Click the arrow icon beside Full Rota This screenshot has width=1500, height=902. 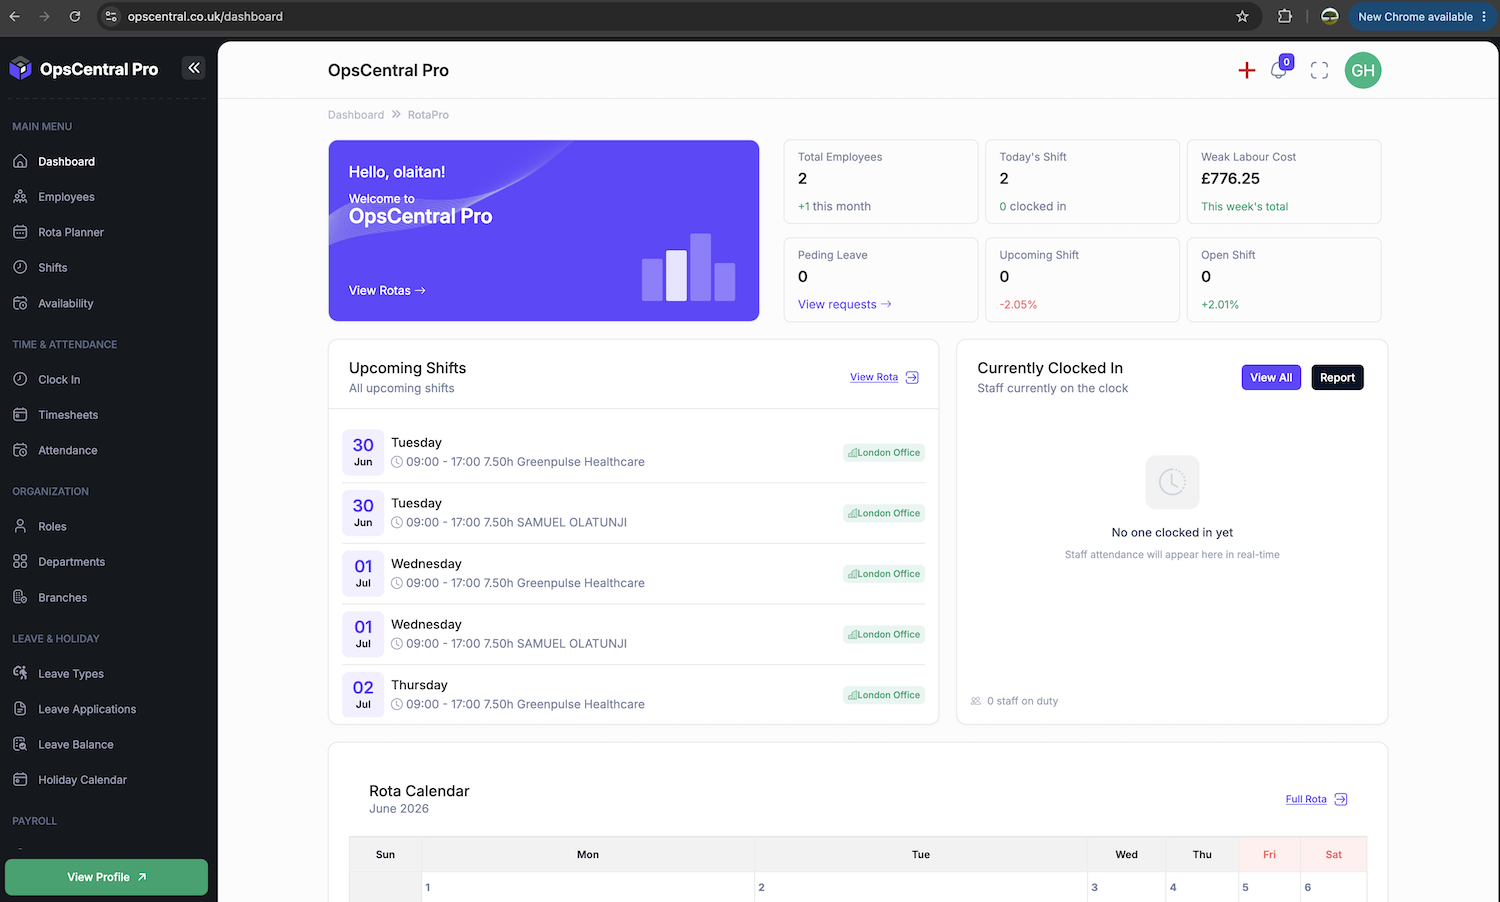tap(1341, 799)
